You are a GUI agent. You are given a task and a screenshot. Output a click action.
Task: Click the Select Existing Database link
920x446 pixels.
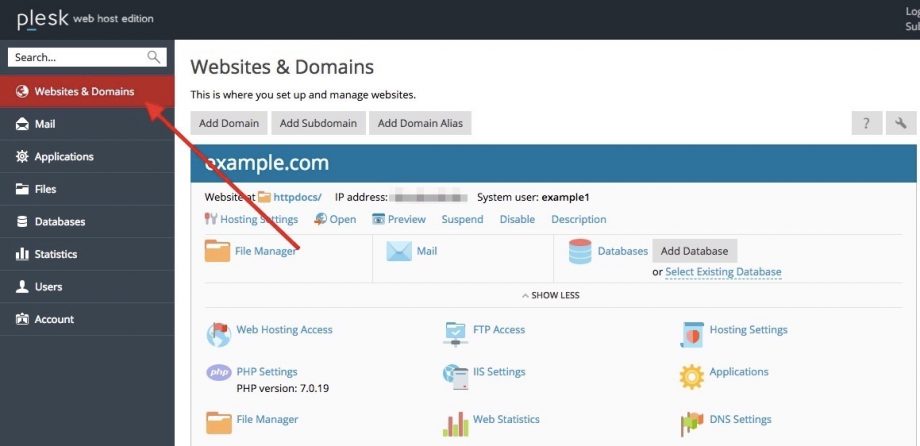[x=723, y=272]
